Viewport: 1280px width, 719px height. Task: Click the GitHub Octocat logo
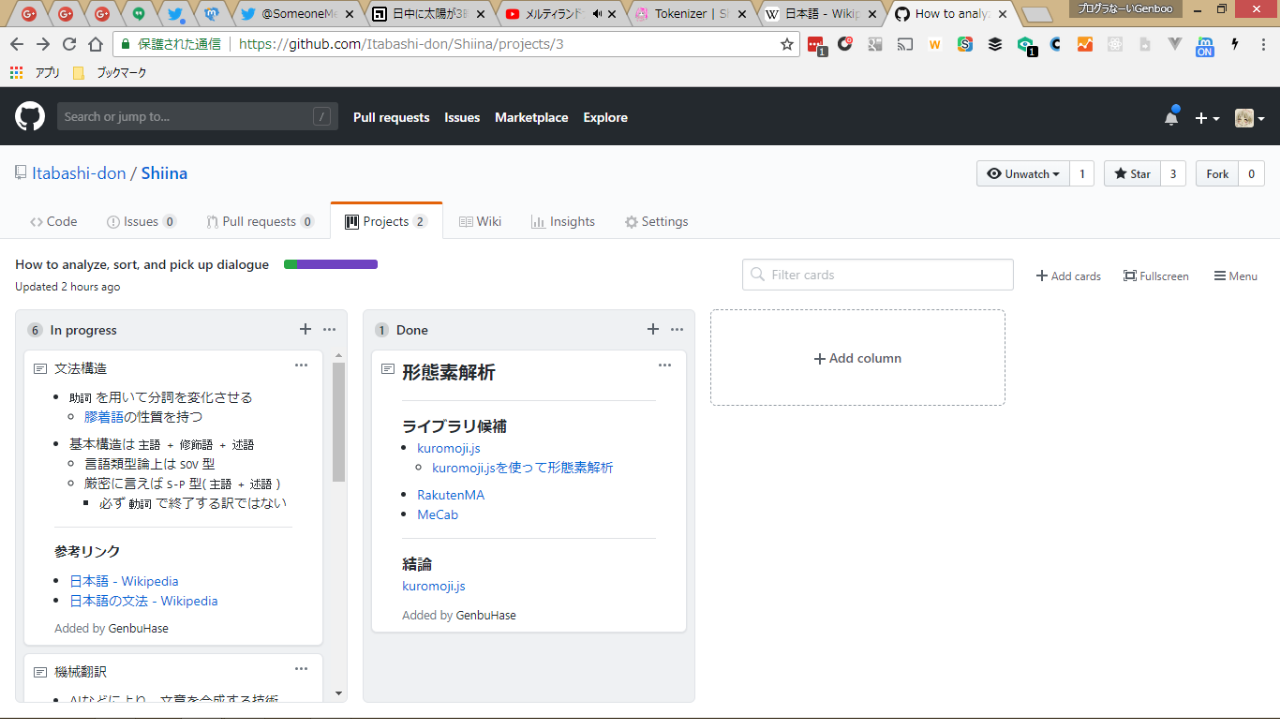(x=30, y=117)
